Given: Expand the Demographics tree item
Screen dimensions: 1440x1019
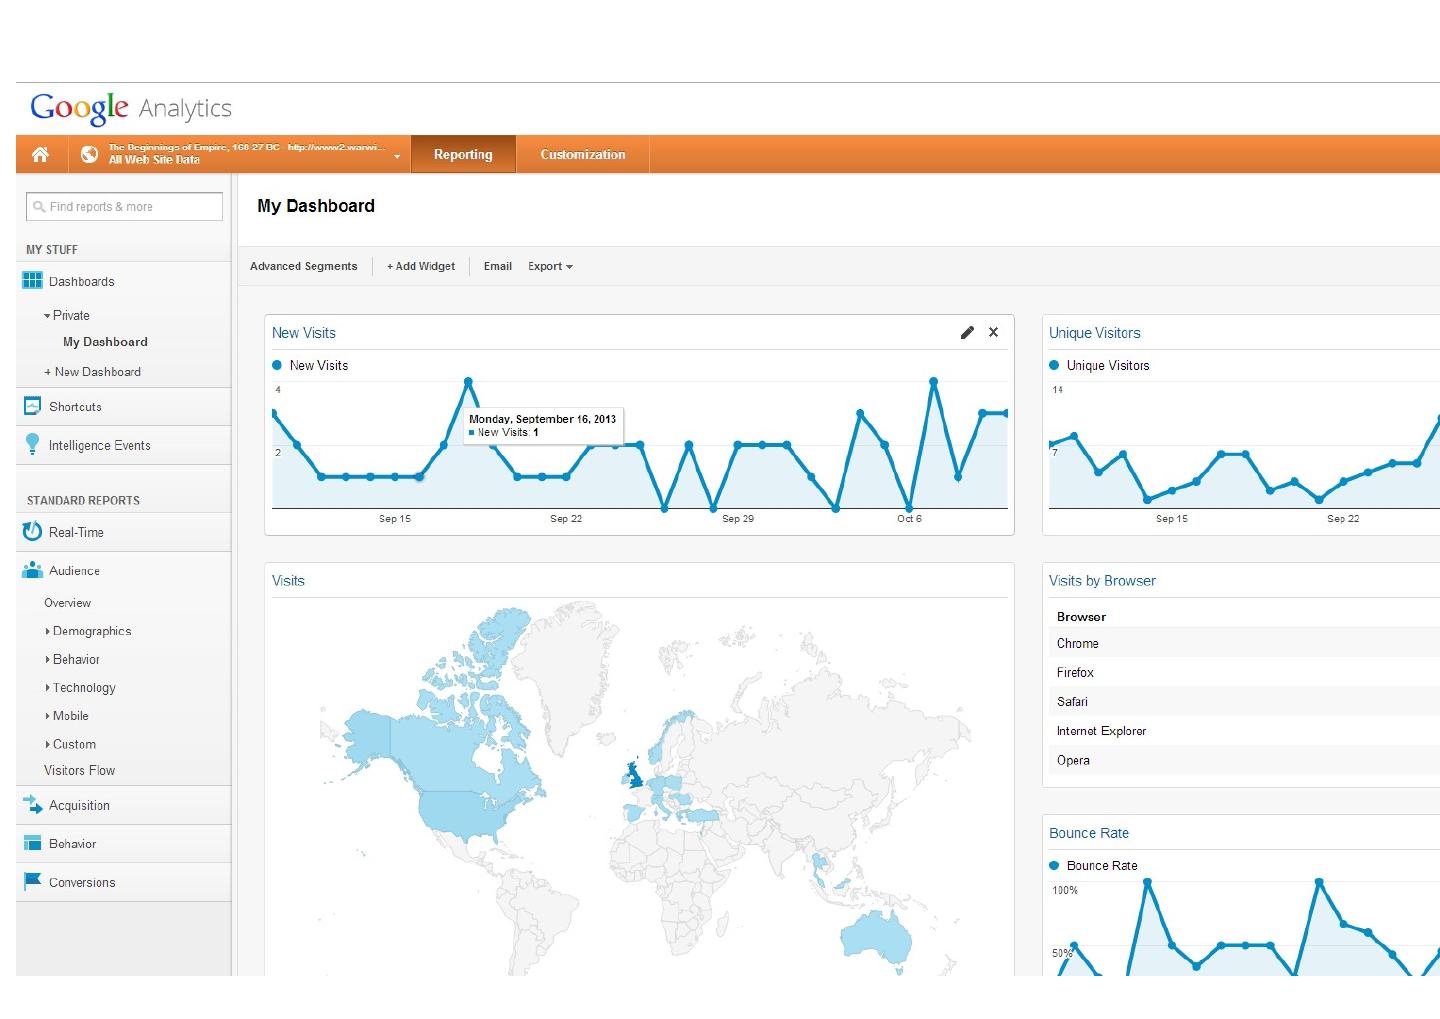Looking at the screenshot, I should [x=92, y=631].
